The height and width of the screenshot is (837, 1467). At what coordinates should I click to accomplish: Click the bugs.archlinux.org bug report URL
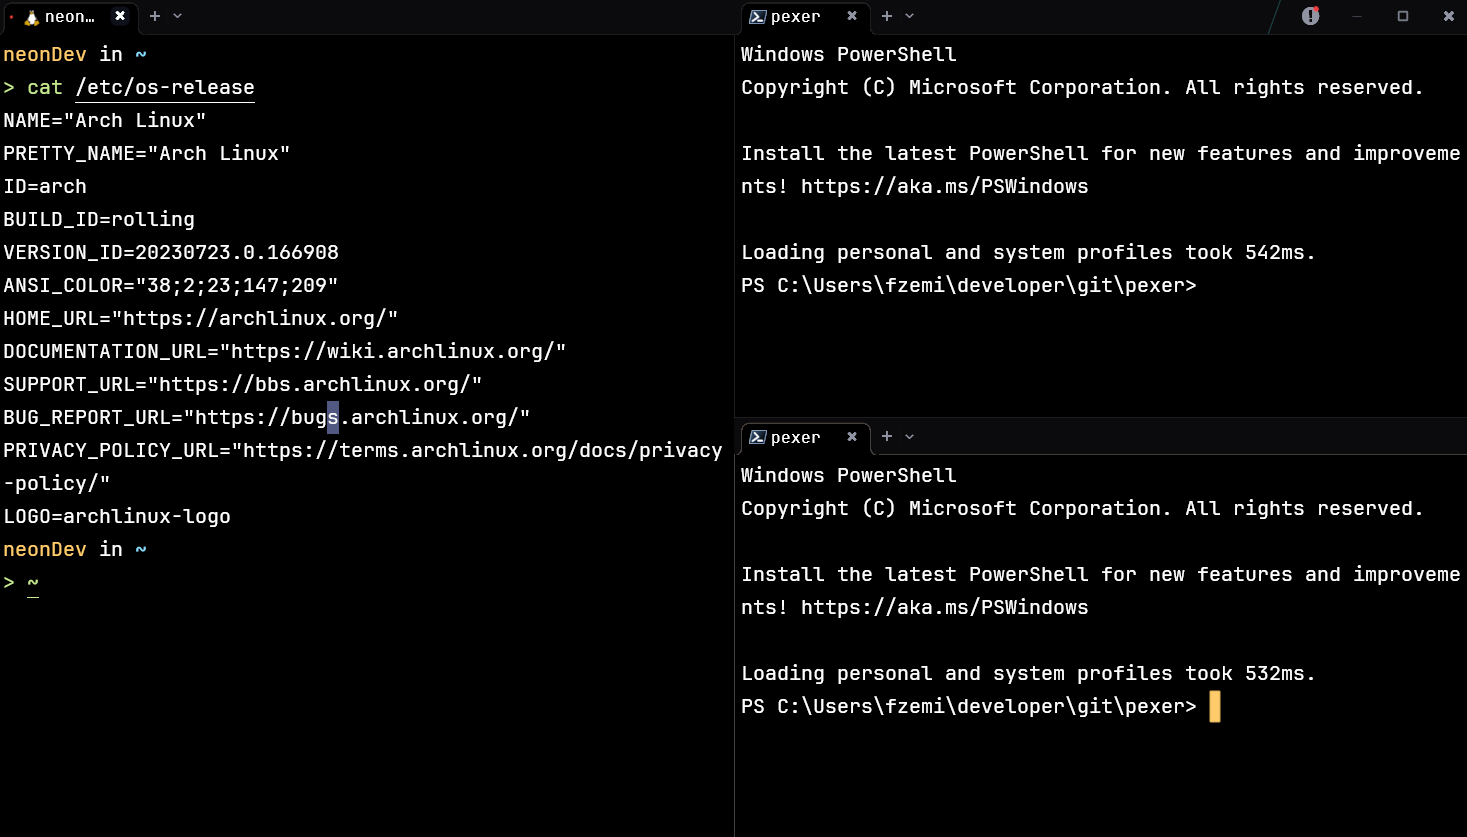357,418
